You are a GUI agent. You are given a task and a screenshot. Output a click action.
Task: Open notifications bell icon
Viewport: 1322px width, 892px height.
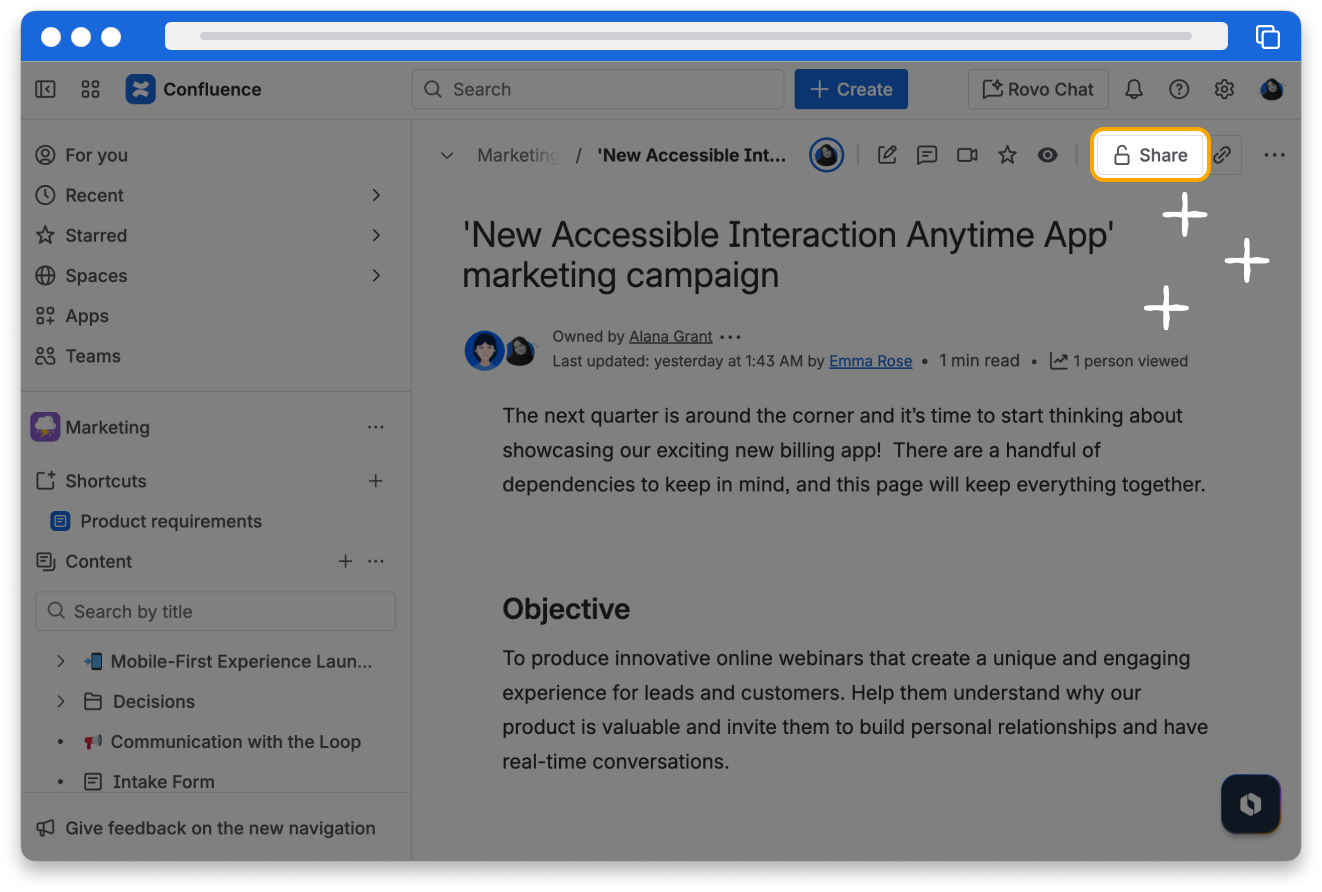click(x=1134, y=89)
